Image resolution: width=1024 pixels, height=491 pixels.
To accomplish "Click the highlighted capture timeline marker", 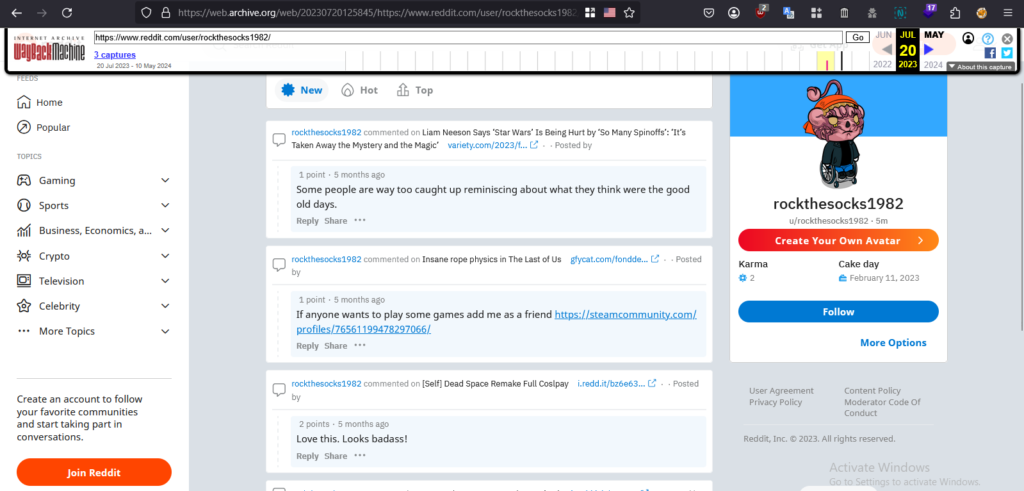I will coord(827,61).
